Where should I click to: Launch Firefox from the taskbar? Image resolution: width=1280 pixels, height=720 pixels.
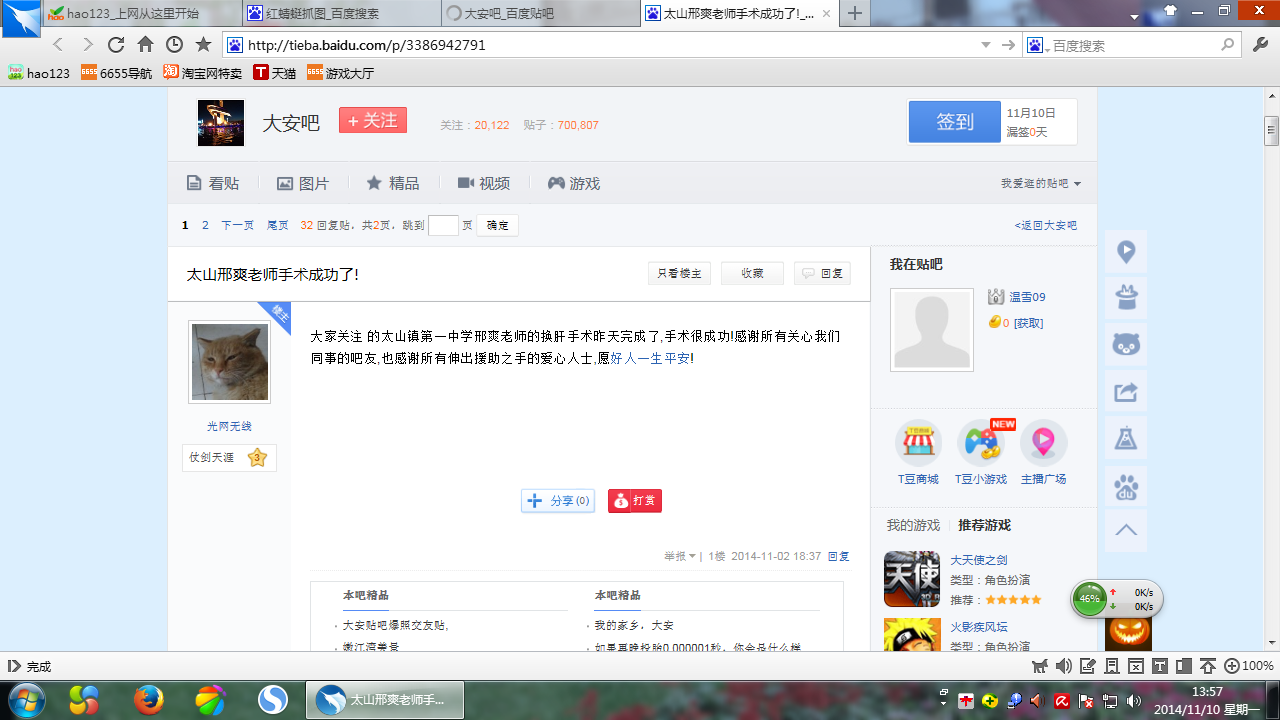pos(148,700)
